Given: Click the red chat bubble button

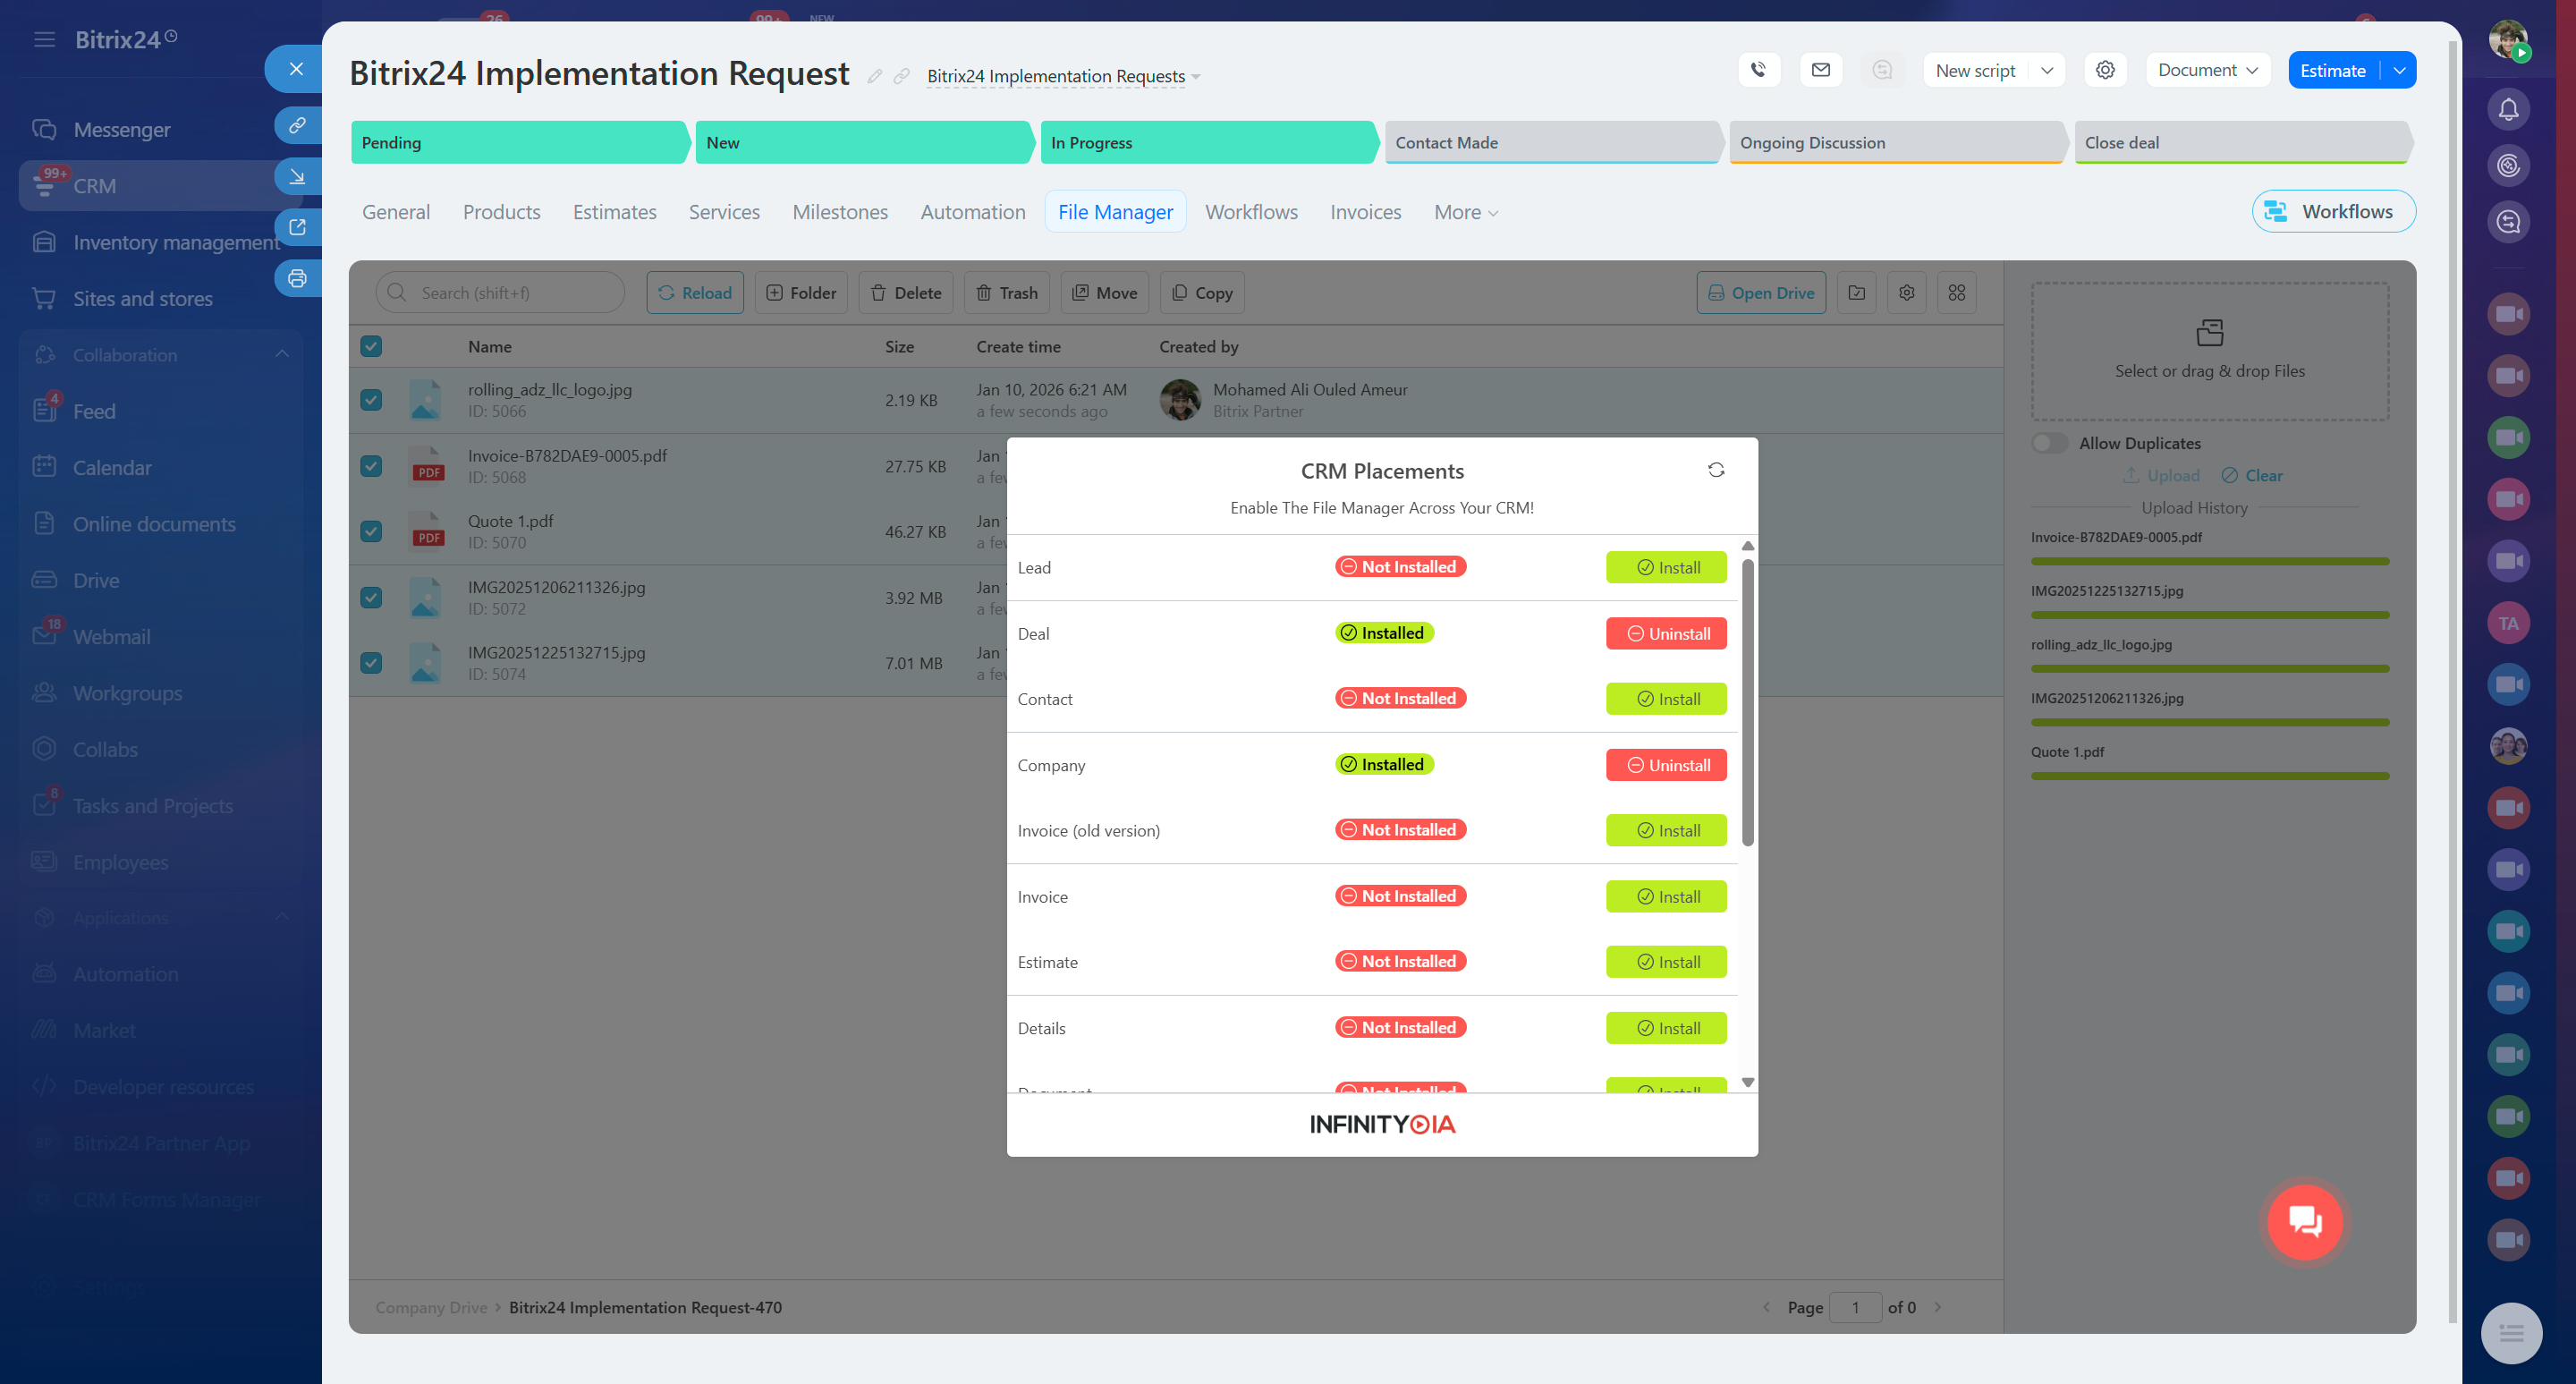Looking at the screenshot, I should [2305, 1221].
